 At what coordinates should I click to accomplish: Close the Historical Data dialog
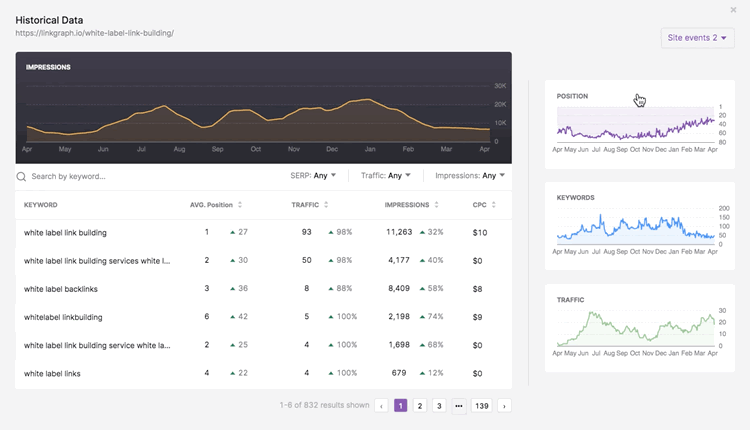pyautogui.click(x=734, y=10)
